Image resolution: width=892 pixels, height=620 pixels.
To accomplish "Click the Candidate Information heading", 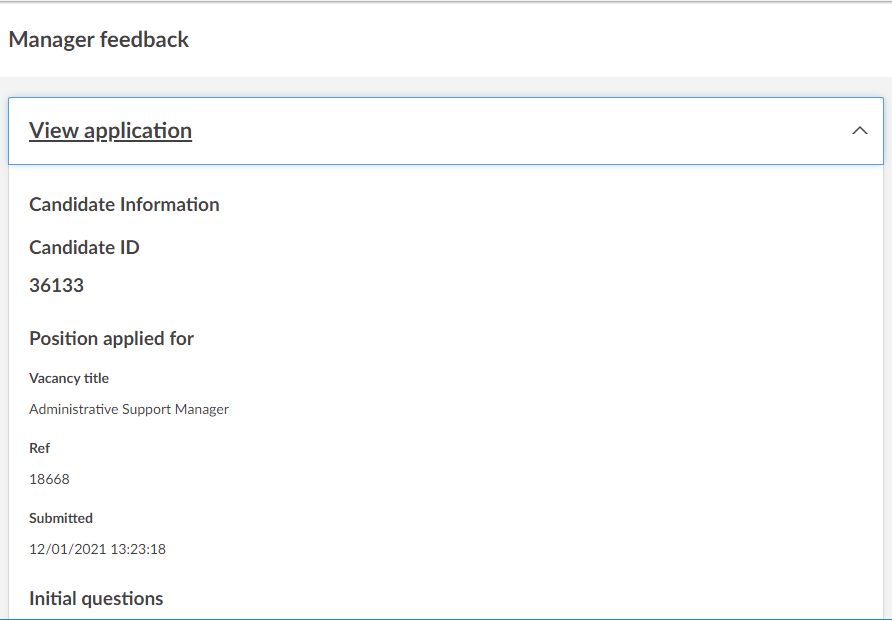I will pyautogui.click(x=124, y=205).
